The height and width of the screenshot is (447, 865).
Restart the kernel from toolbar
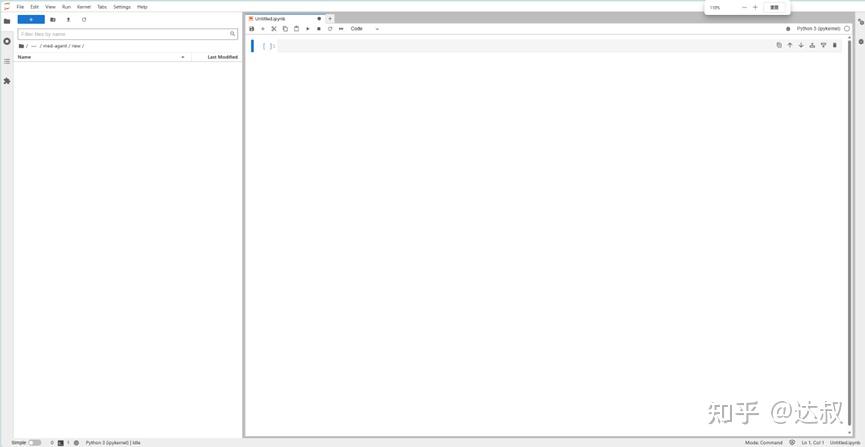click(330, 29)
